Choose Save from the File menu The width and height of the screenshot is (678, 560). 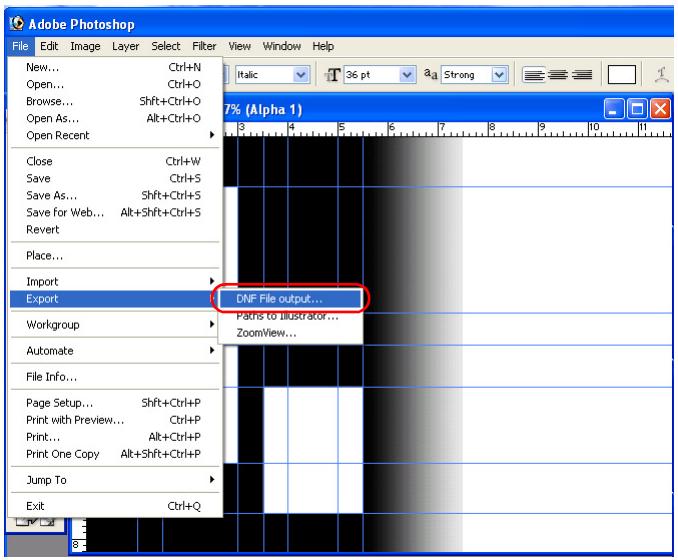(x=115, y=178)
